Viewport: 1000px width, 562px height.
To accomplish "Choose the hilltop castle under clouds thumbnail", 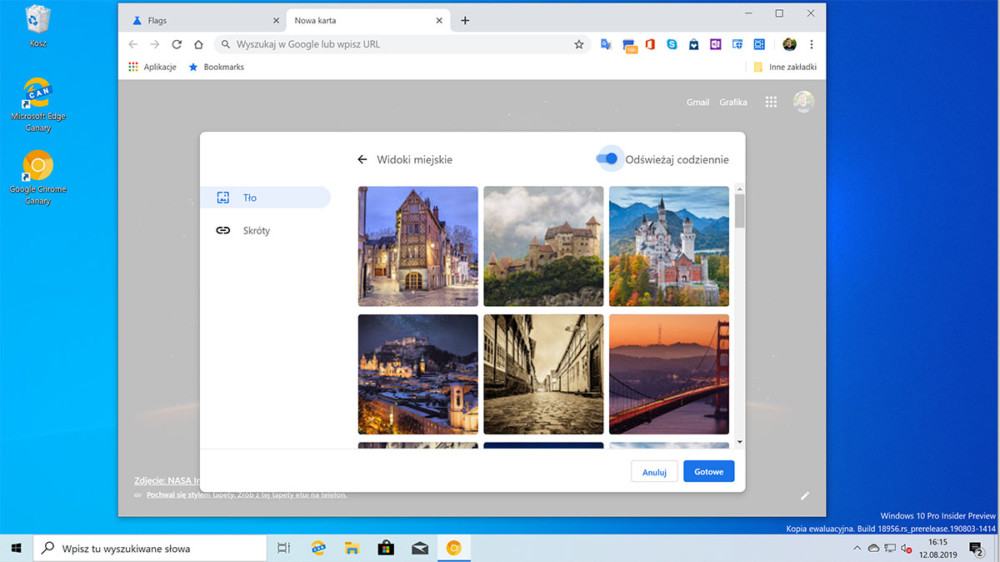I will pos(543,246).
